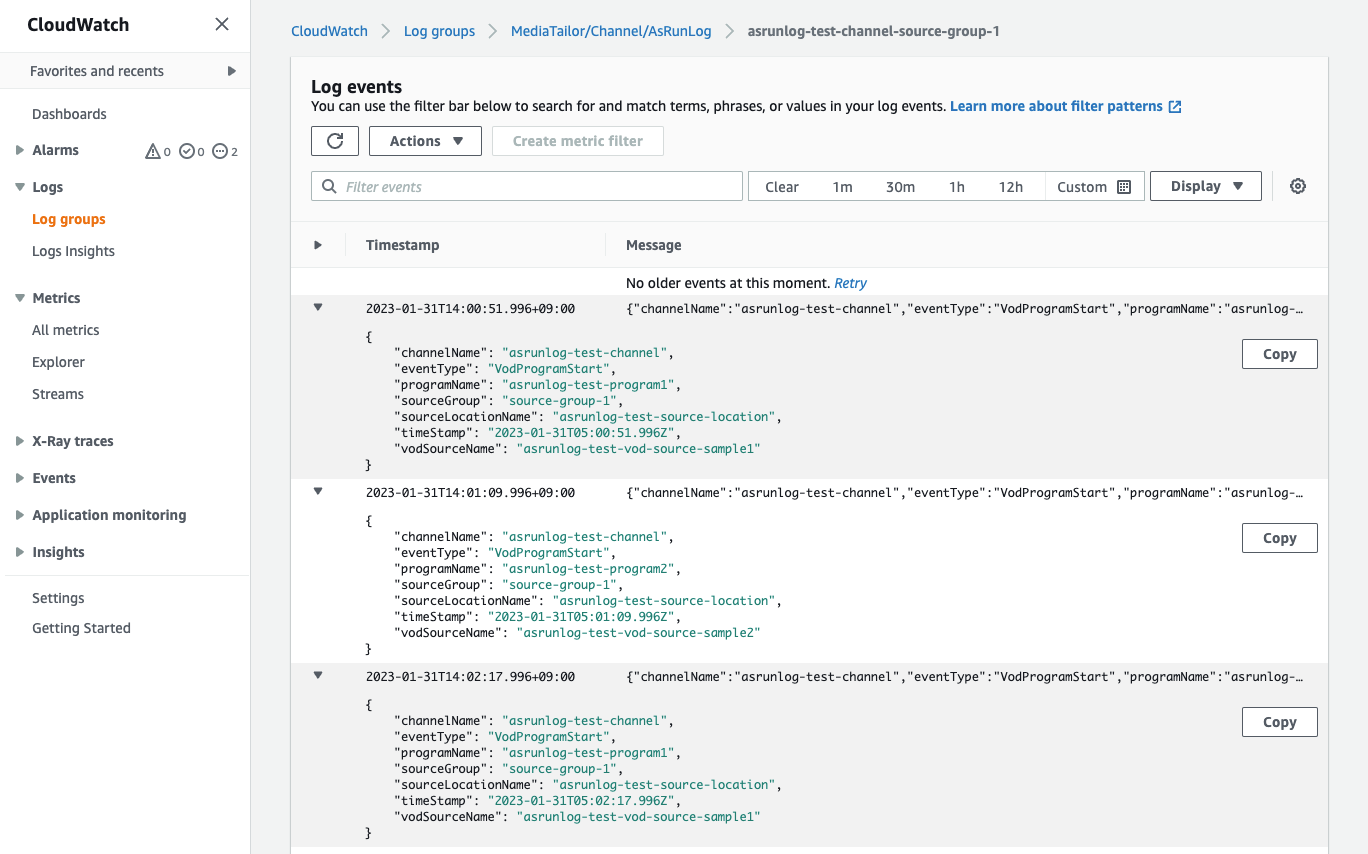Collapse the 14:02:17.996 log event row
Viewport: 1368px width, 854px height.
pos(318,675)
